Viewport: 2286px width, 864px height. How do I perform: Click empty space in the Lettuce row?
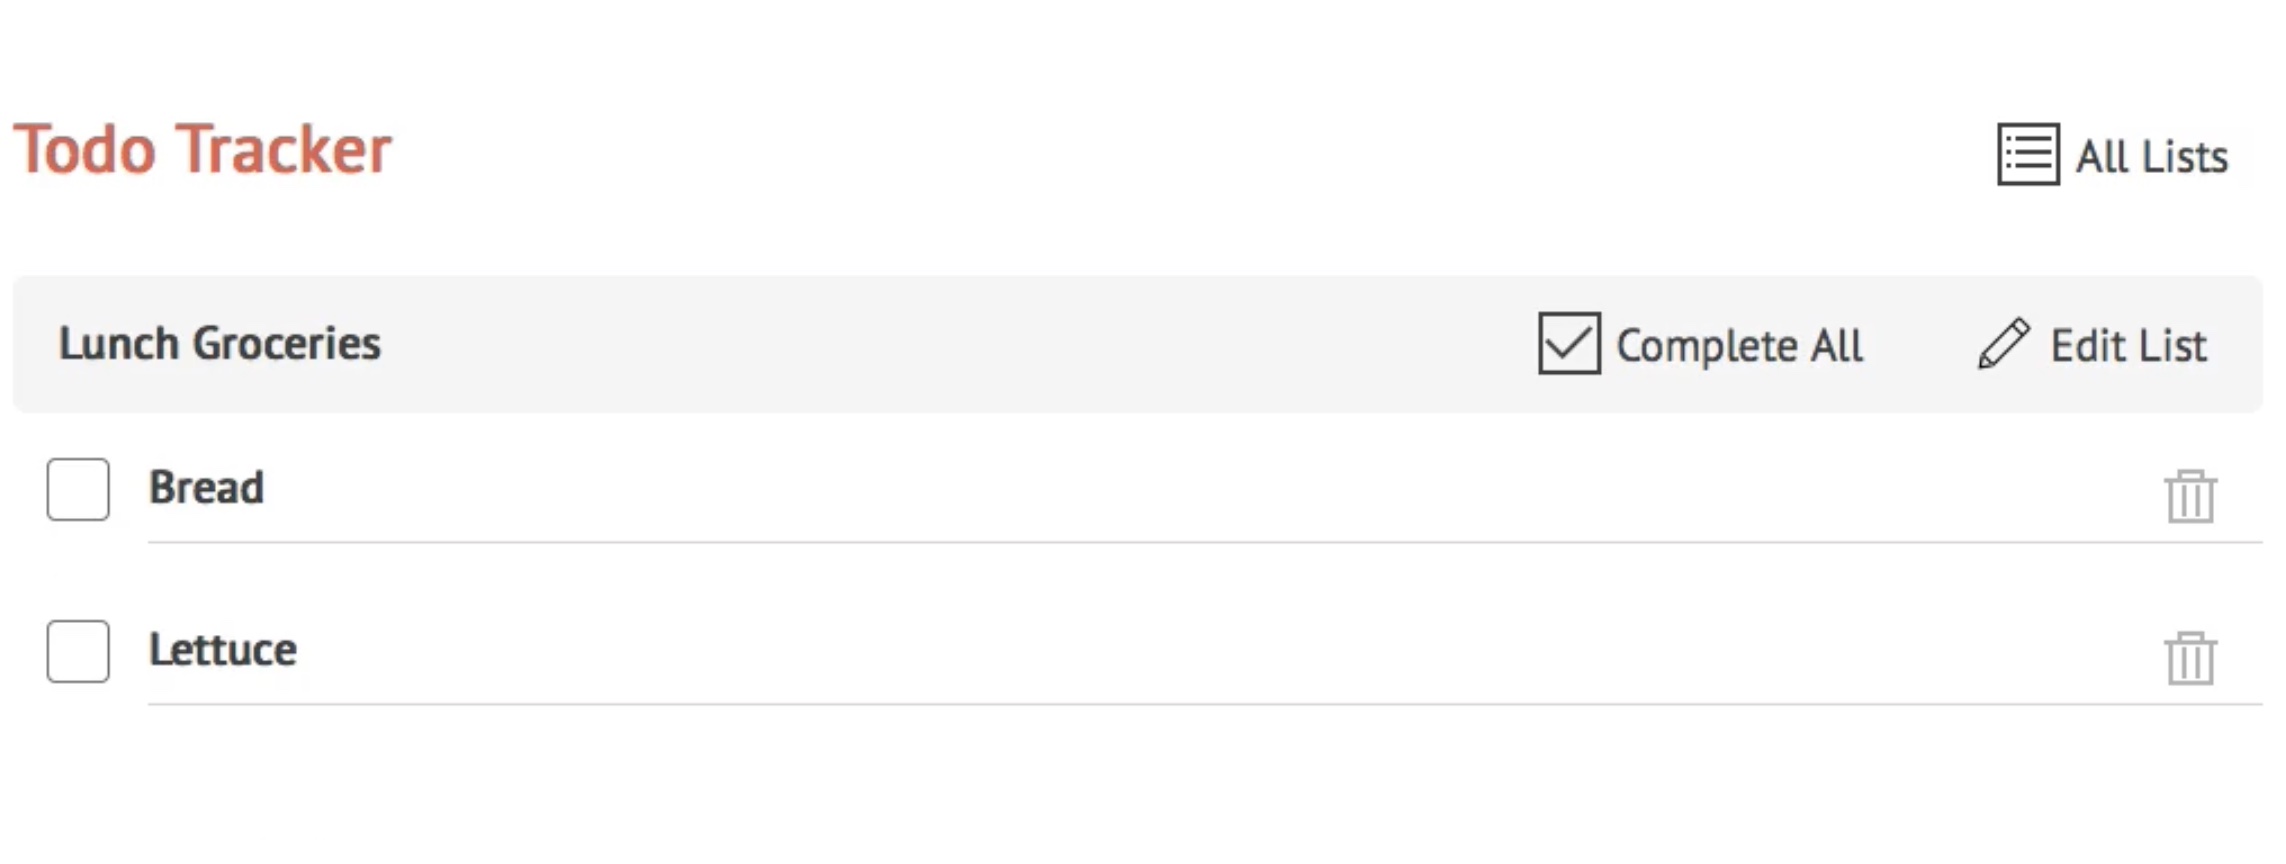pyautogui.click(x=1200, y=651)
